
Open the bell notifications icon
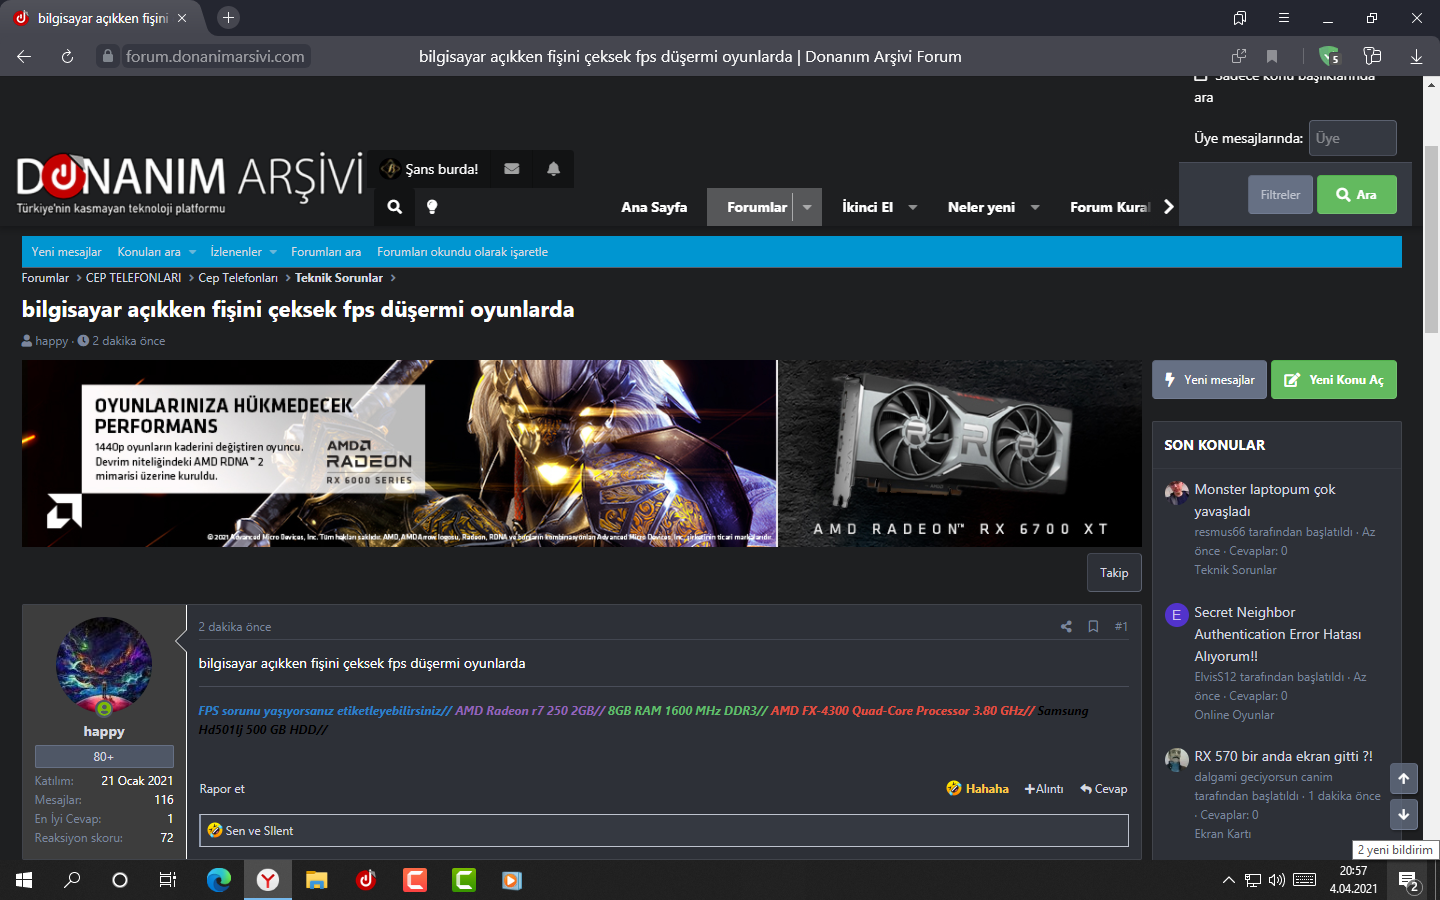click(553, 169)
